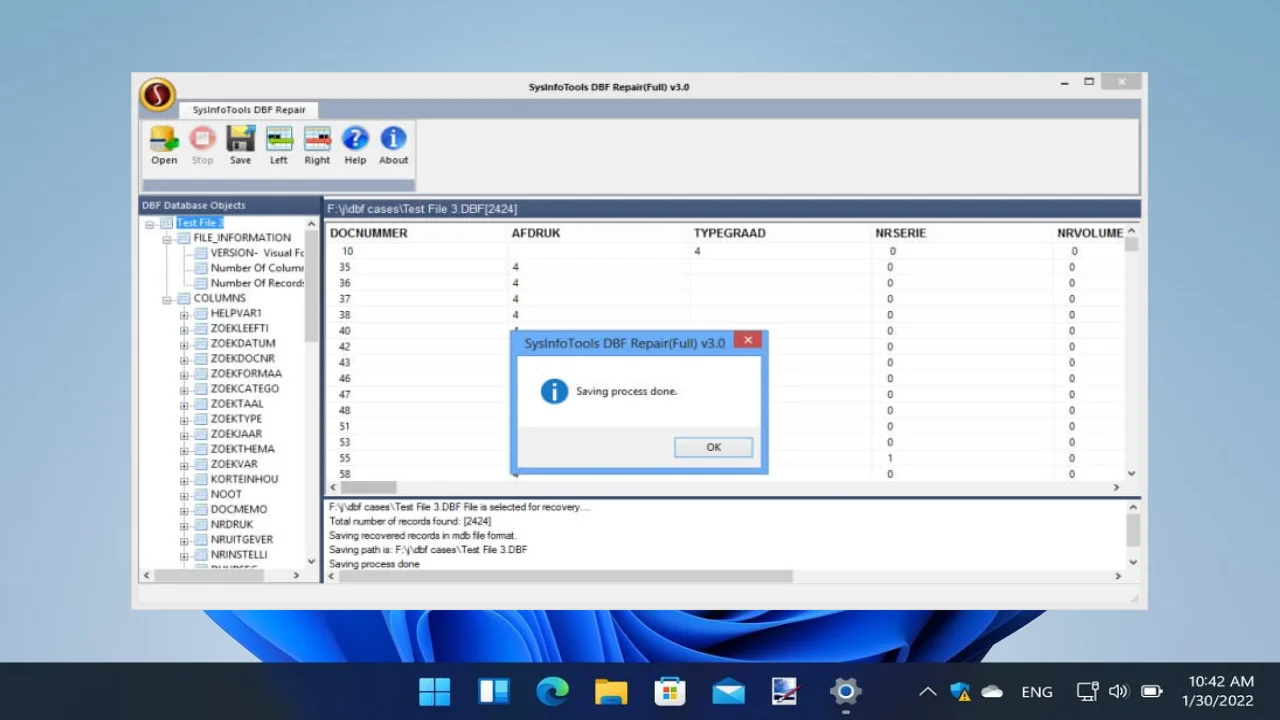The width and height of the screenshot is (1280, 720).
Task: Click the TYPEGRAAD column header
Action: coord(730,233)
